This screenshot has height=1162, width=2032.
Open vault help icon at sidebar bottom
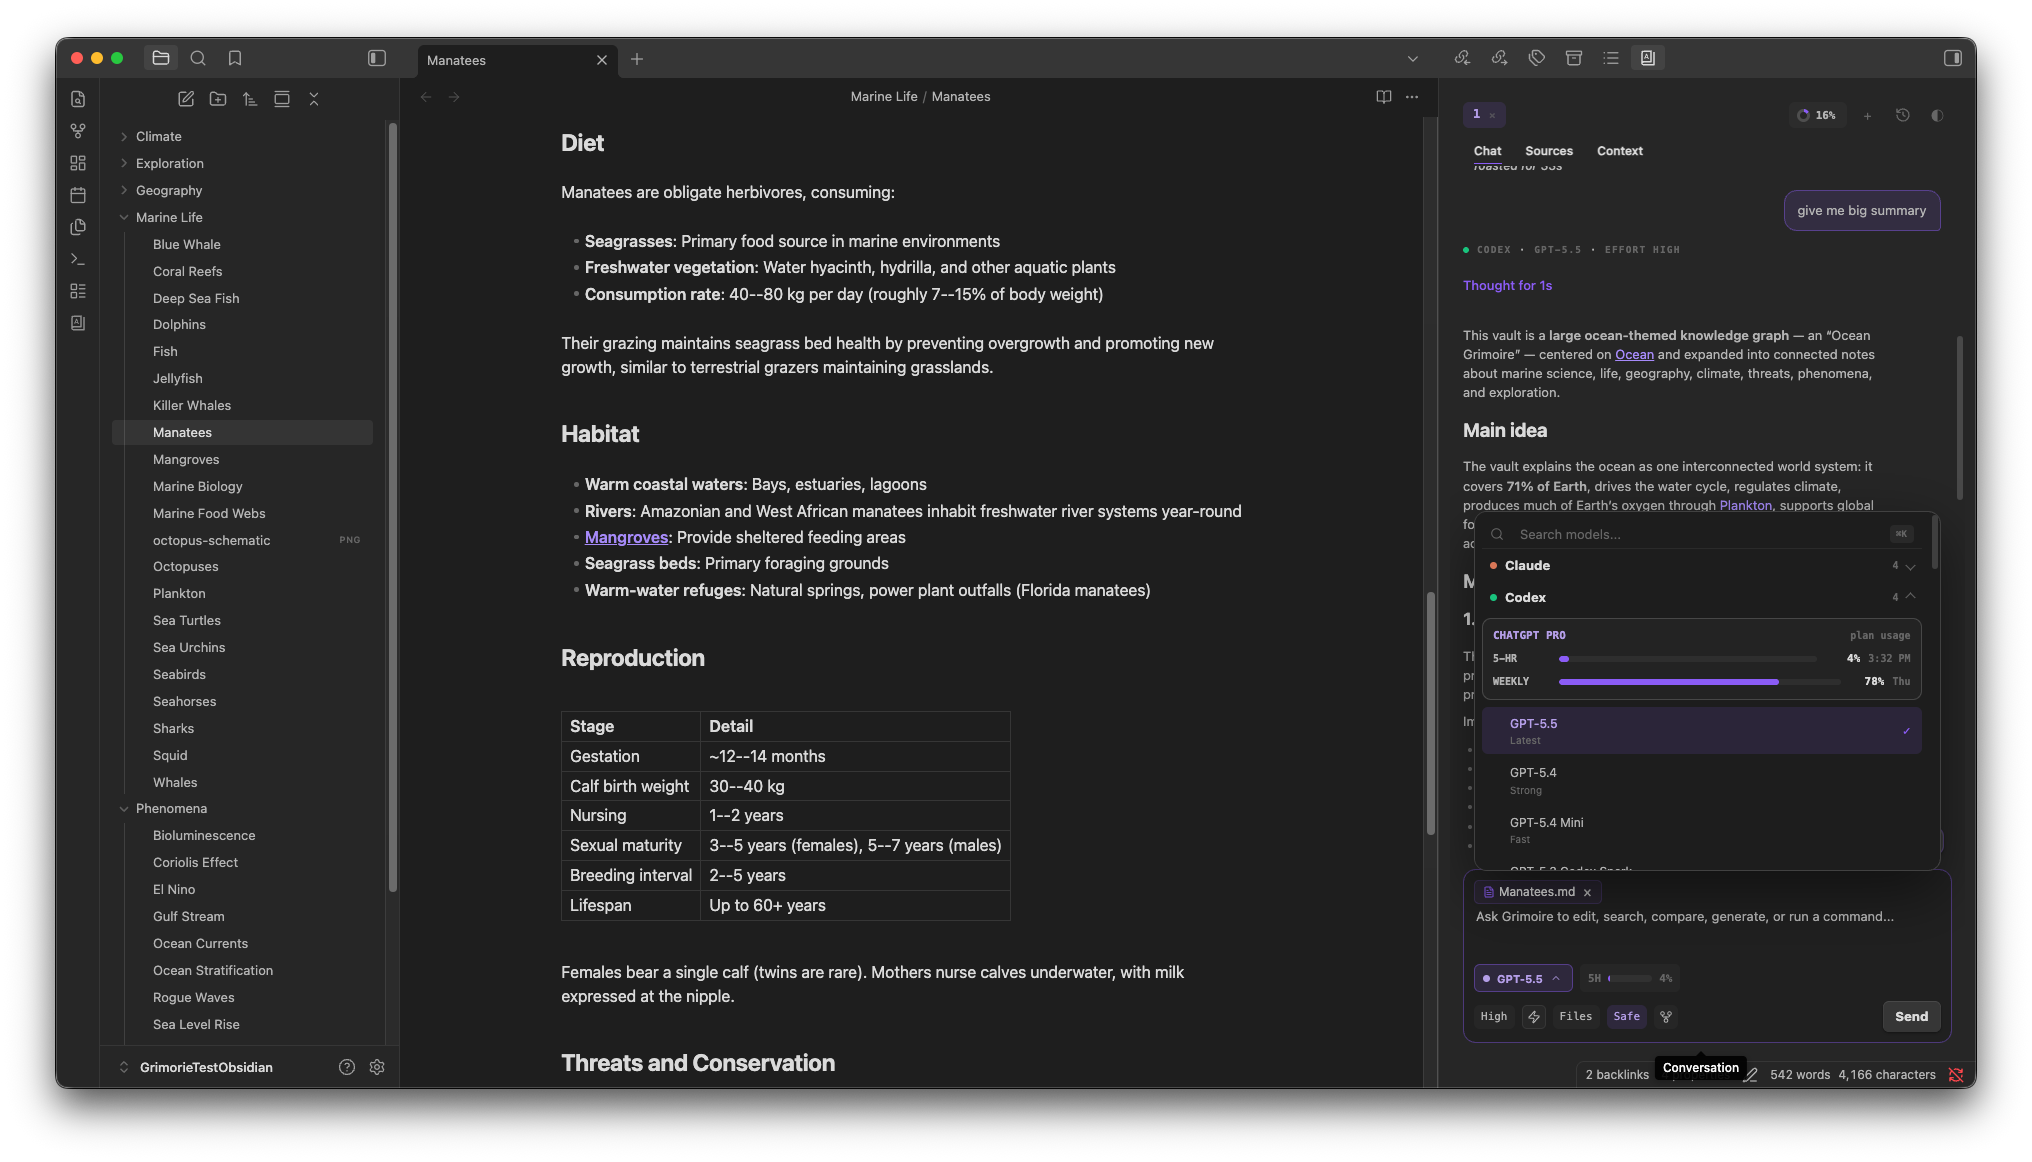coord(347,1067)
